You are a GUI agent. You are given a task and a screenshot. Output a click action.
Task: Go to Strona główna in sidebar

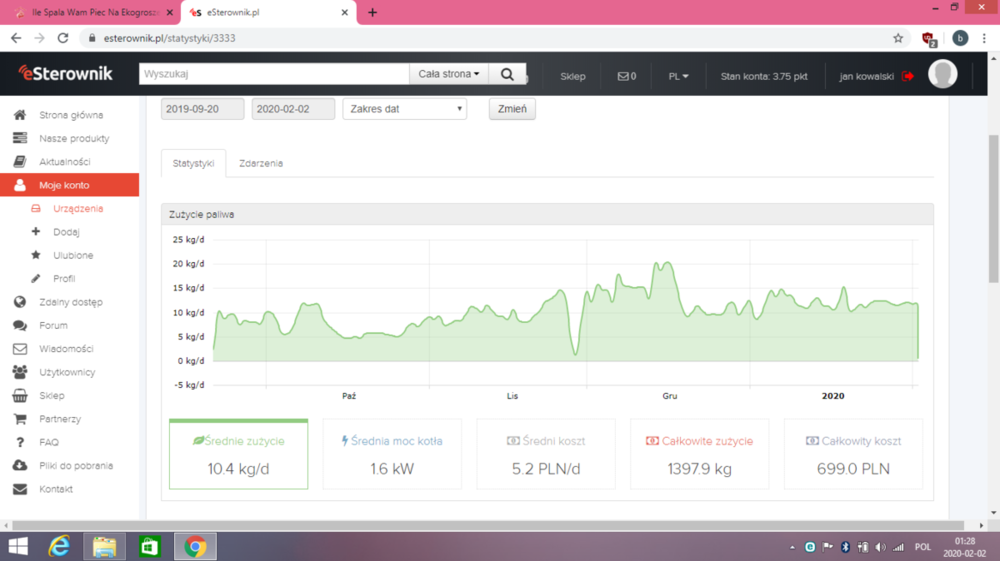pos(70,115)
